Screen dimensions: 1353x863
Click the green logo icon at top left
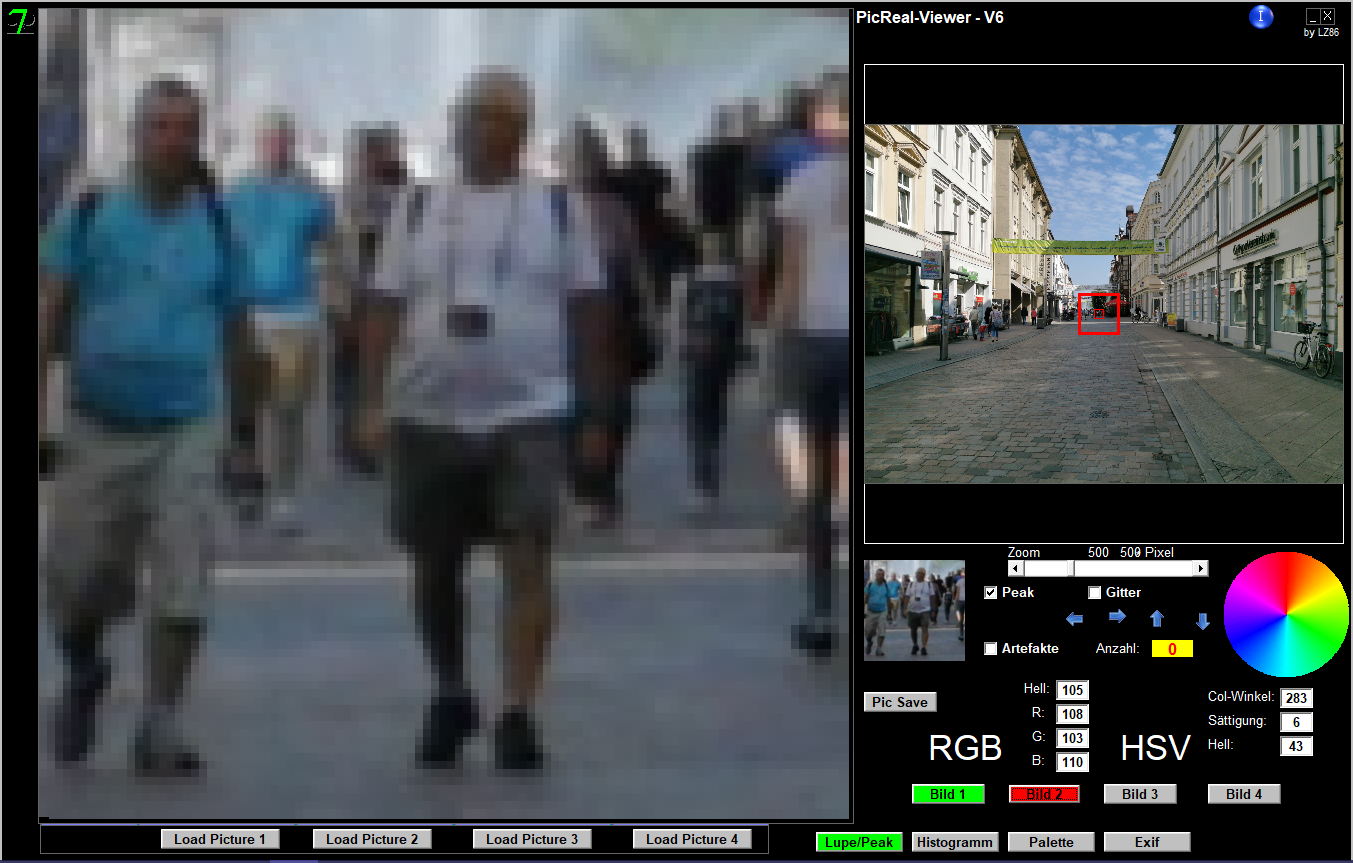click(x=18, y=21)
